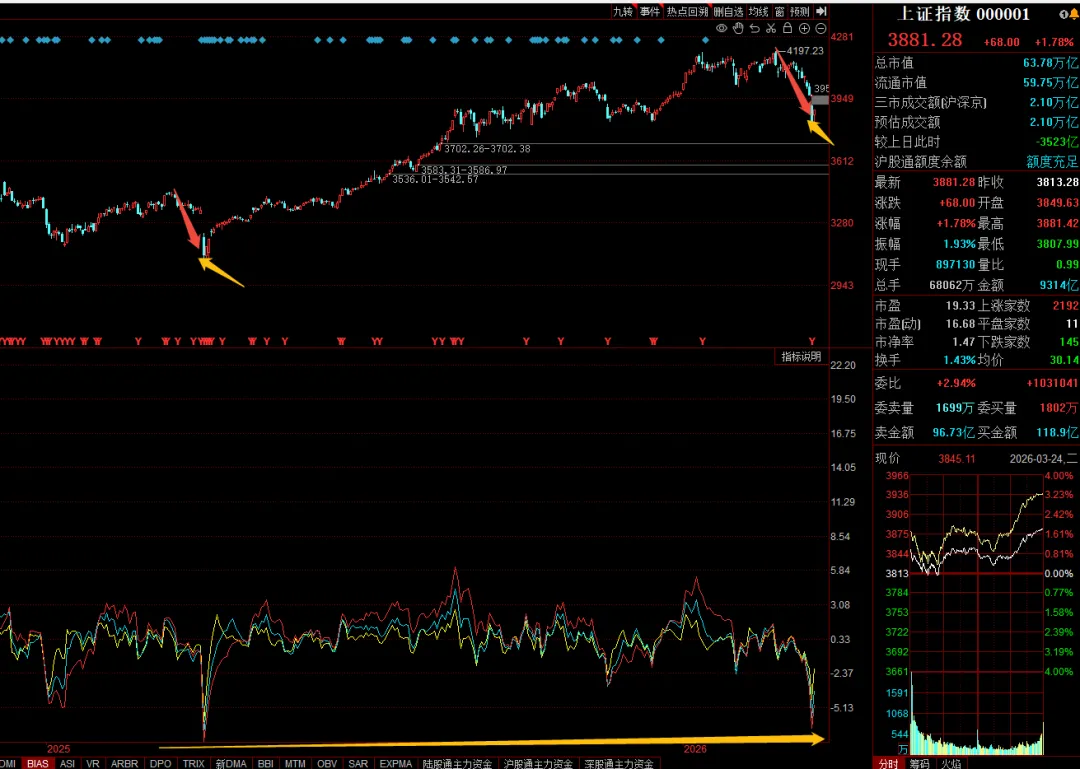Image resolution: width=1080 pixels, height=769 pixels.
Task: Switch to the SAR indicator tab
Action: pos(358,763)
